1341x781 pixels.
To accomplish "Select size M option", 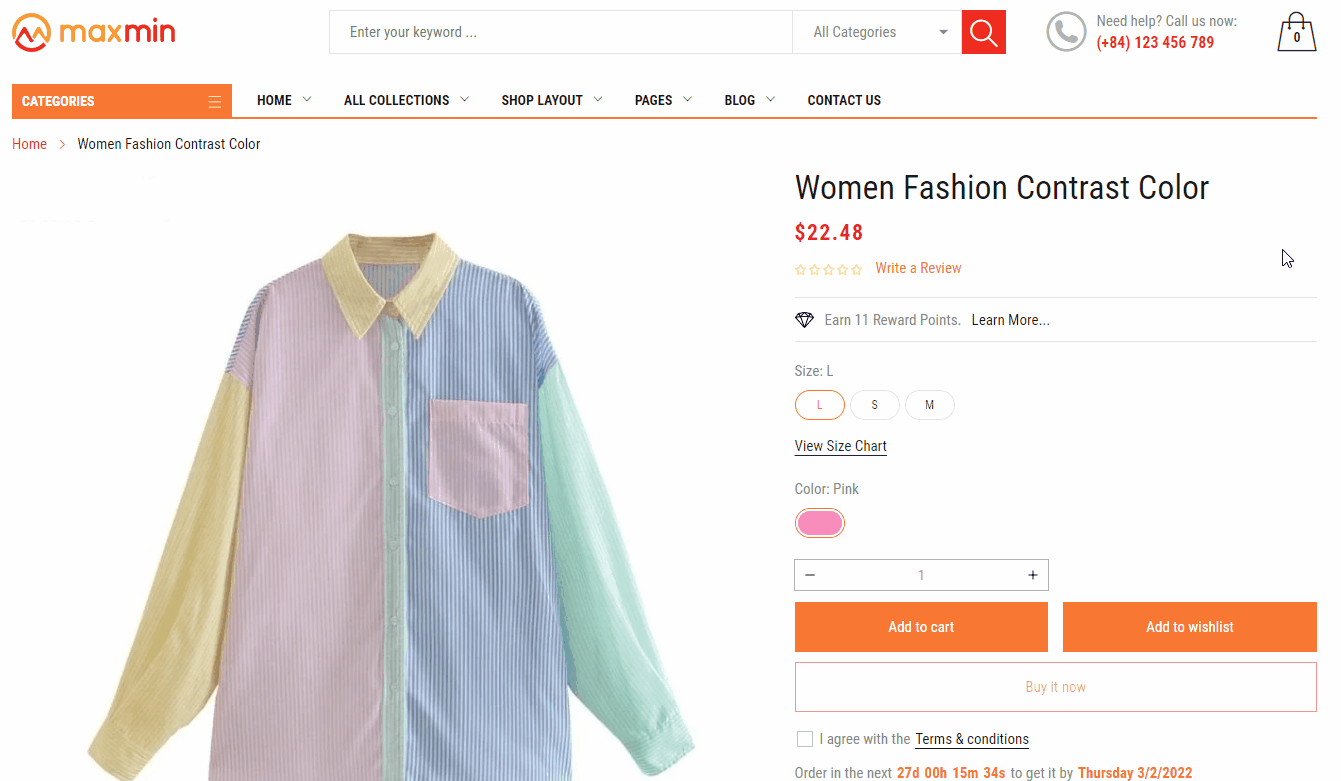I will point(929,405).
